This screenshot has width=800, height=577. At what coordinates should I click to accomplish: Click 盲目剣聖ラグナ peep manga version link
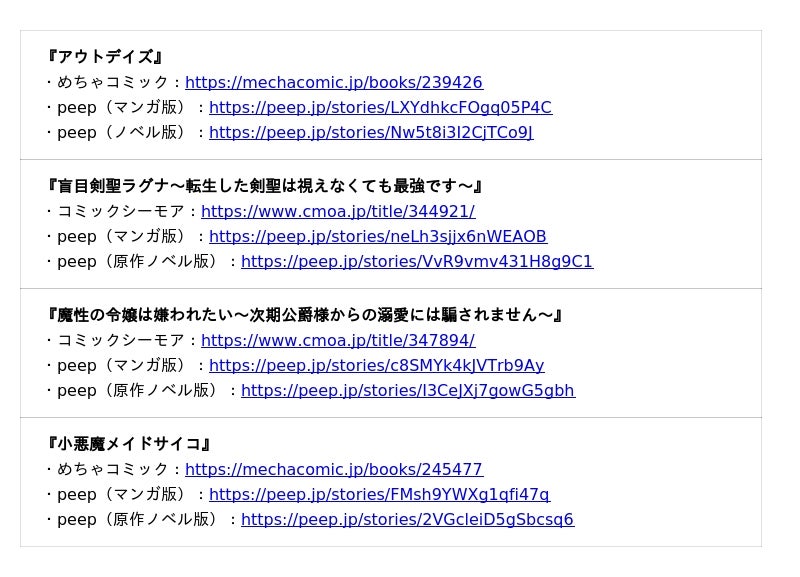click(x=377, y=237)
